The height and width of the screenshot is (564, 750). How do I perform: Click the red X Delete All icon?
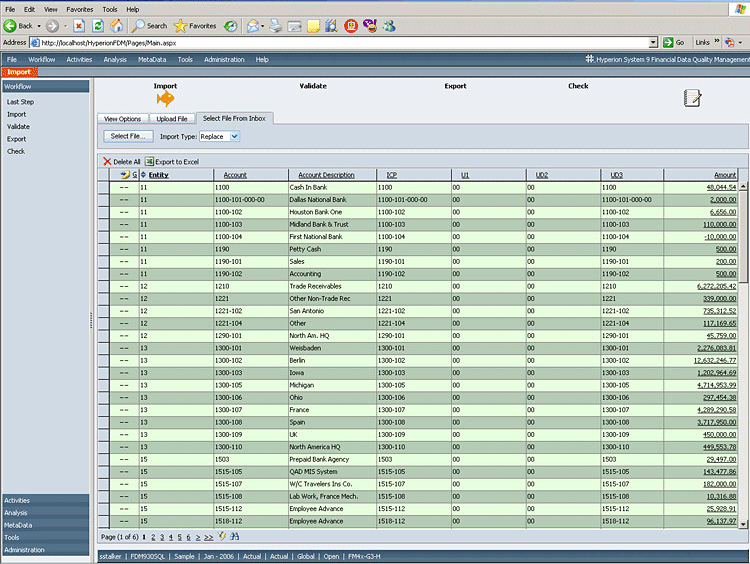point(107,162)
